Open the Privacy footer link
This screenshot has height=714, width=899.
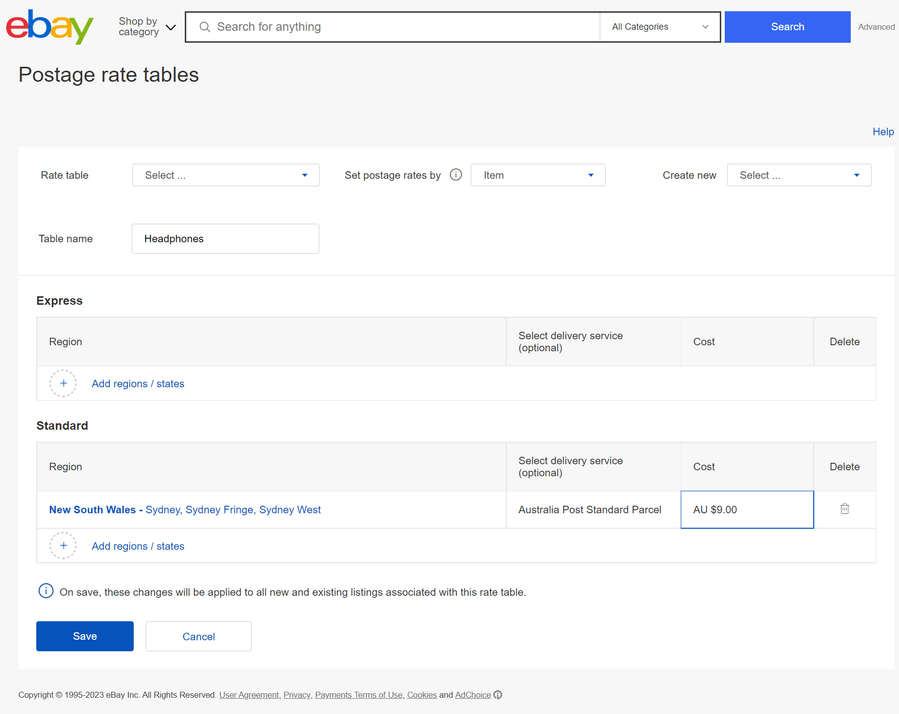(x=298, y=695)
